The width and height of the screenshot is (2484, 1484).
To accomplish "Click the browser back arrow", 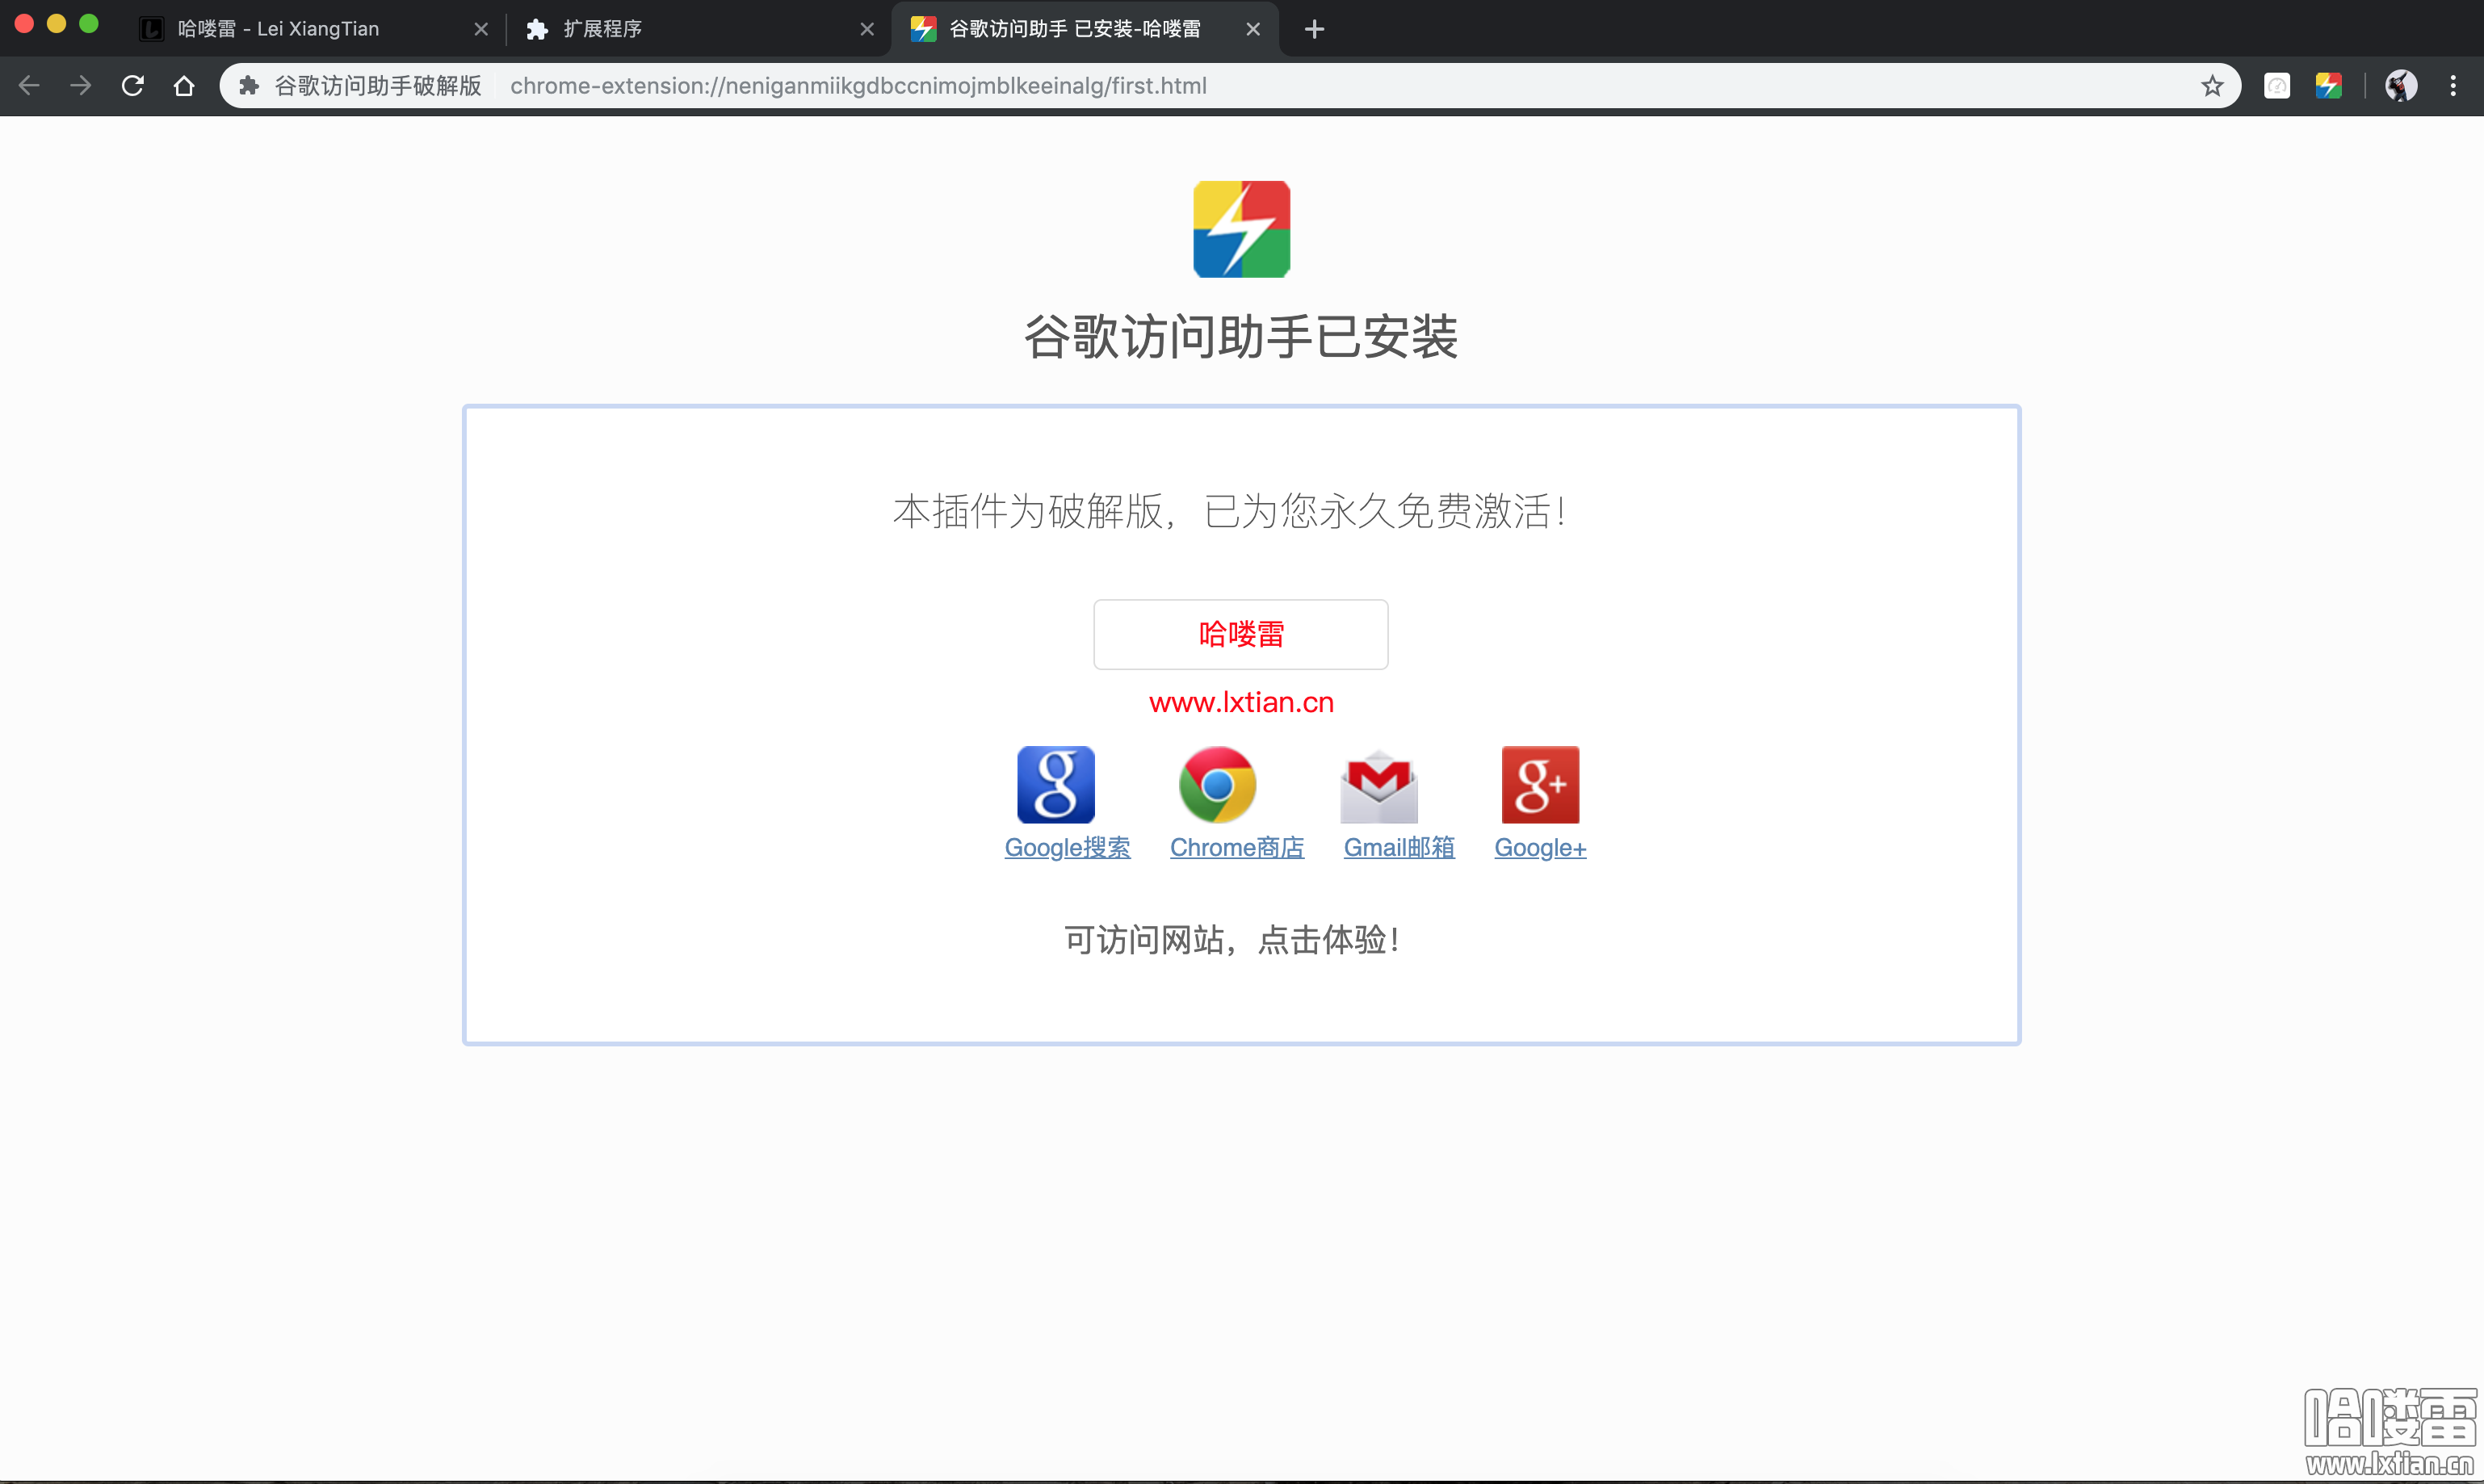I will click(x=29, y=86).
